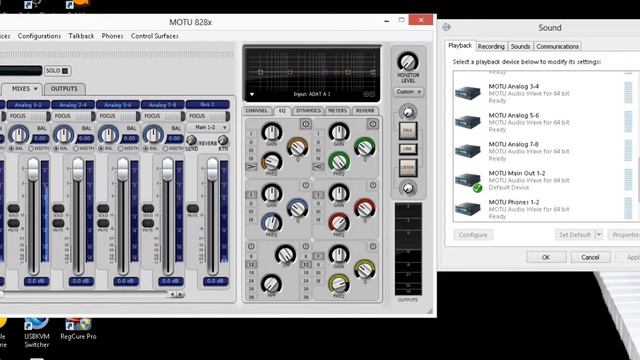Click the HPF knob in EQ panel
The width and height of the screenshot is (640, 360).
[271, 283]
